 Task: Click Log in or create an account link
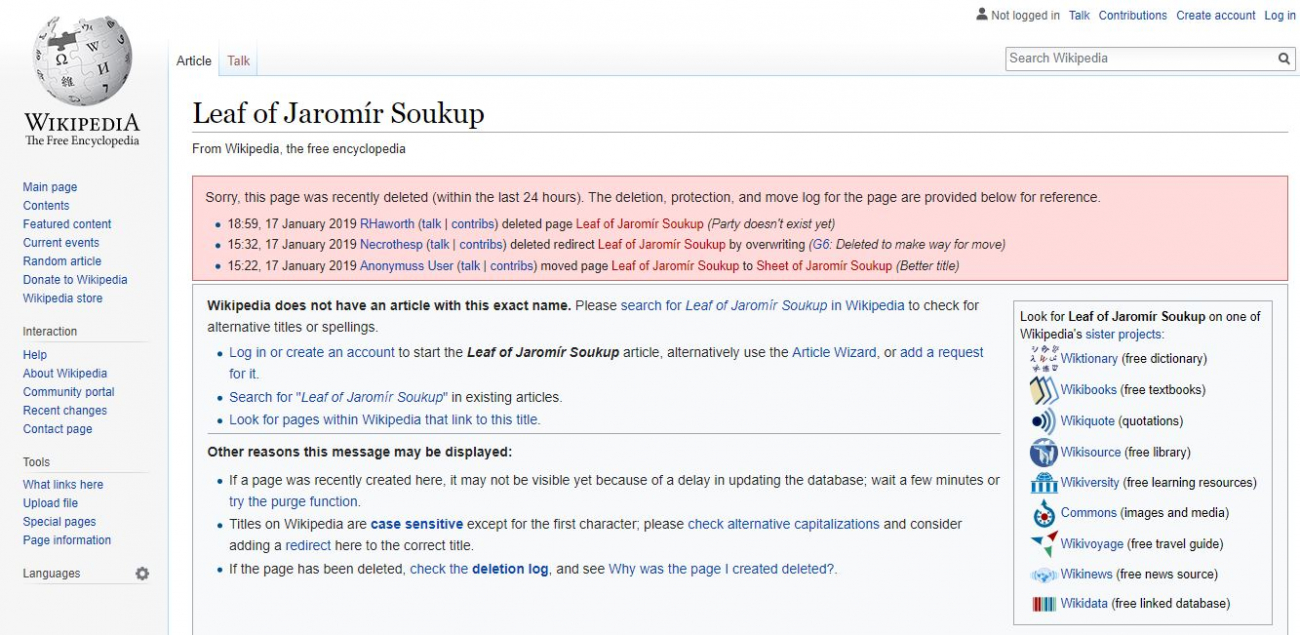pos(312,352)
